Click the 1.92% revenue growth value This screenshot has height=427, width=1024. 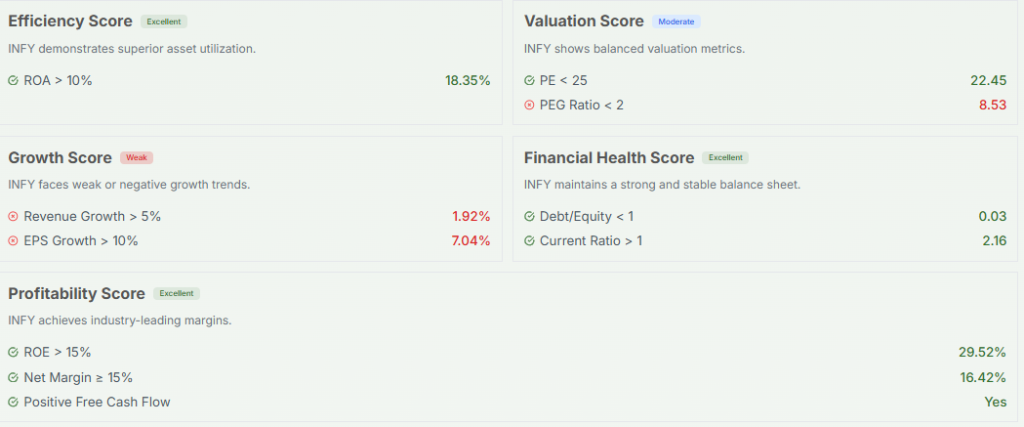click(471, 217)
